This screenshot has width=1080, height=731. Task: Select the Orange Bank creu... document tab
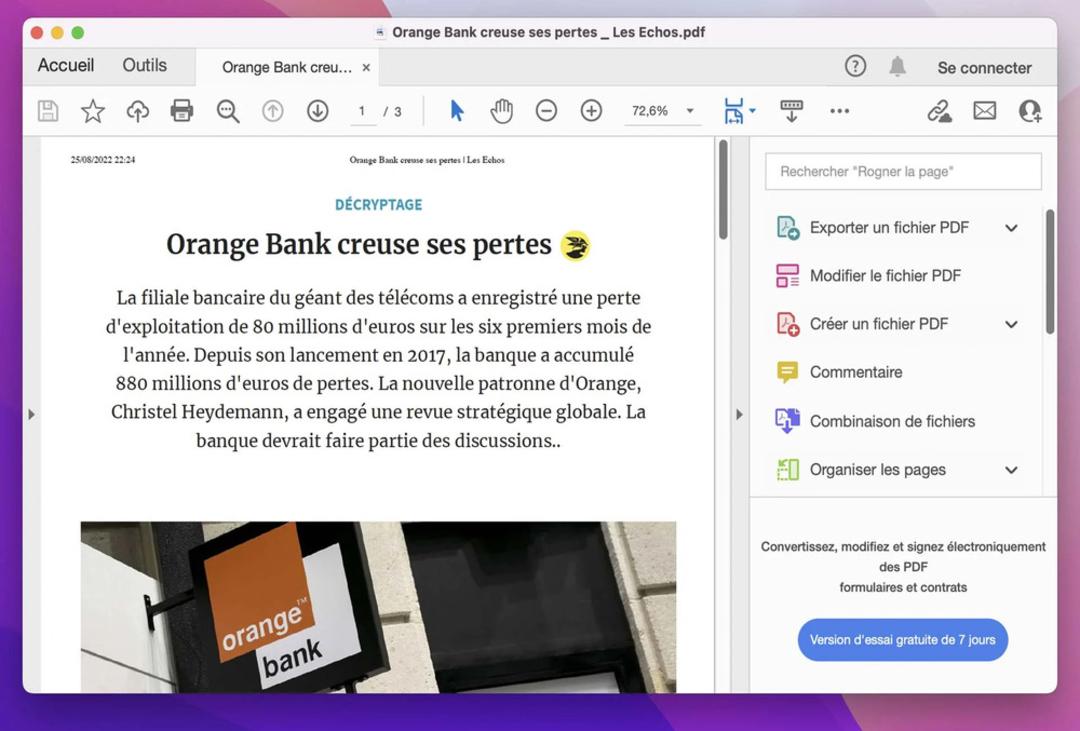click(x=287, y=68)
